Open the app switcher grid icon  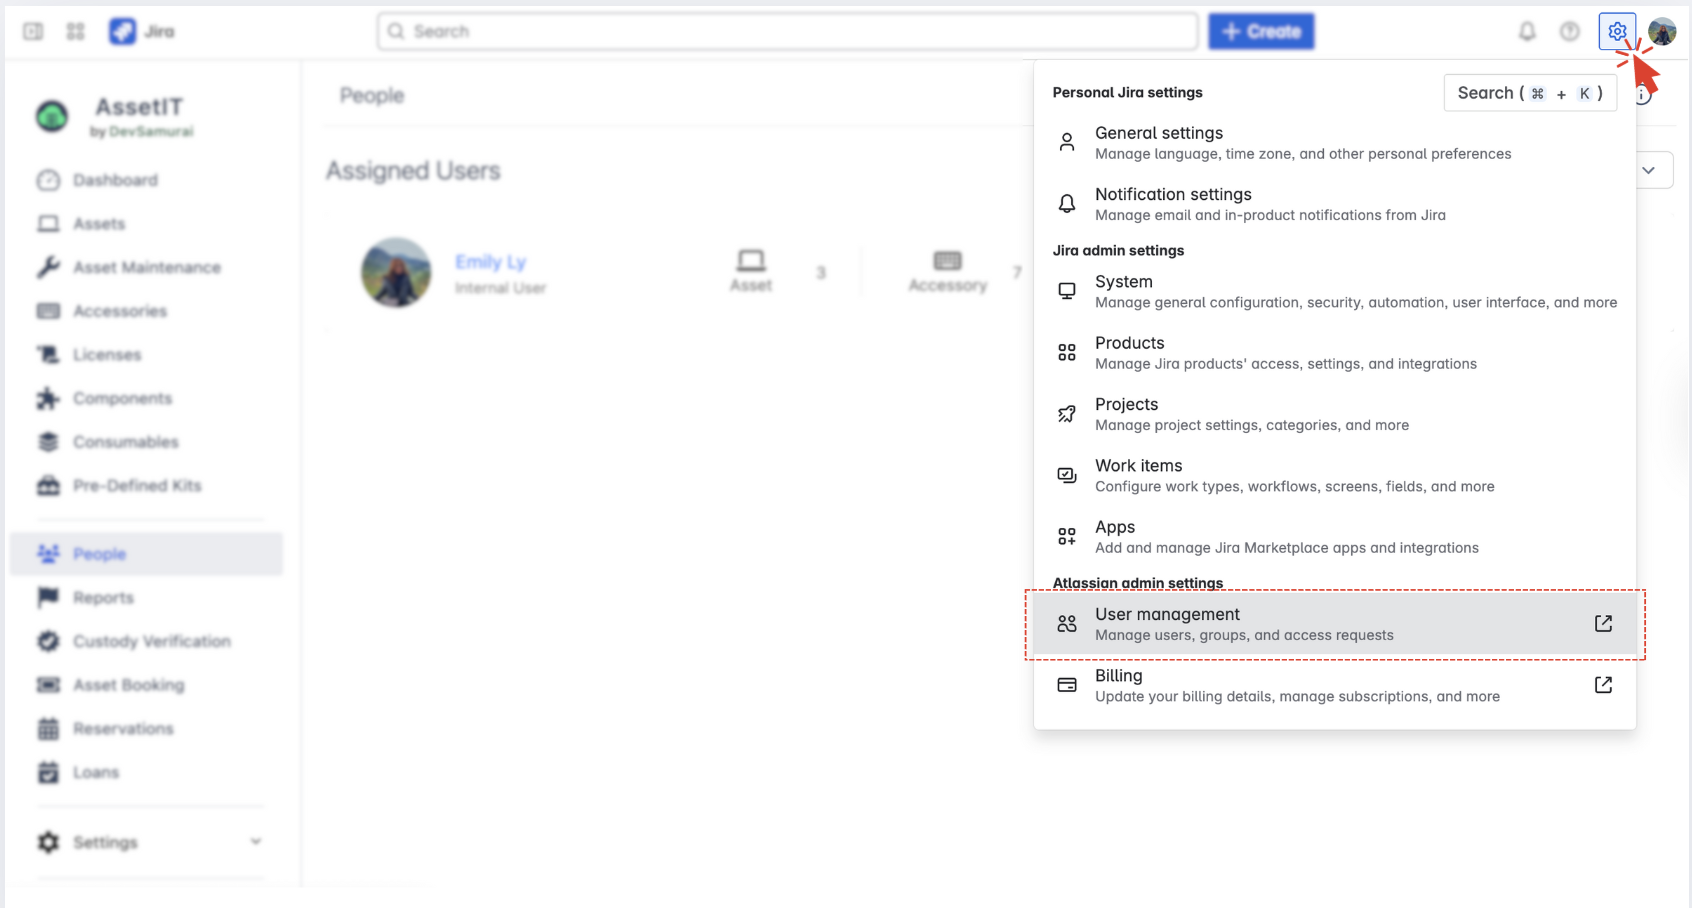click(x=75, y=32)
